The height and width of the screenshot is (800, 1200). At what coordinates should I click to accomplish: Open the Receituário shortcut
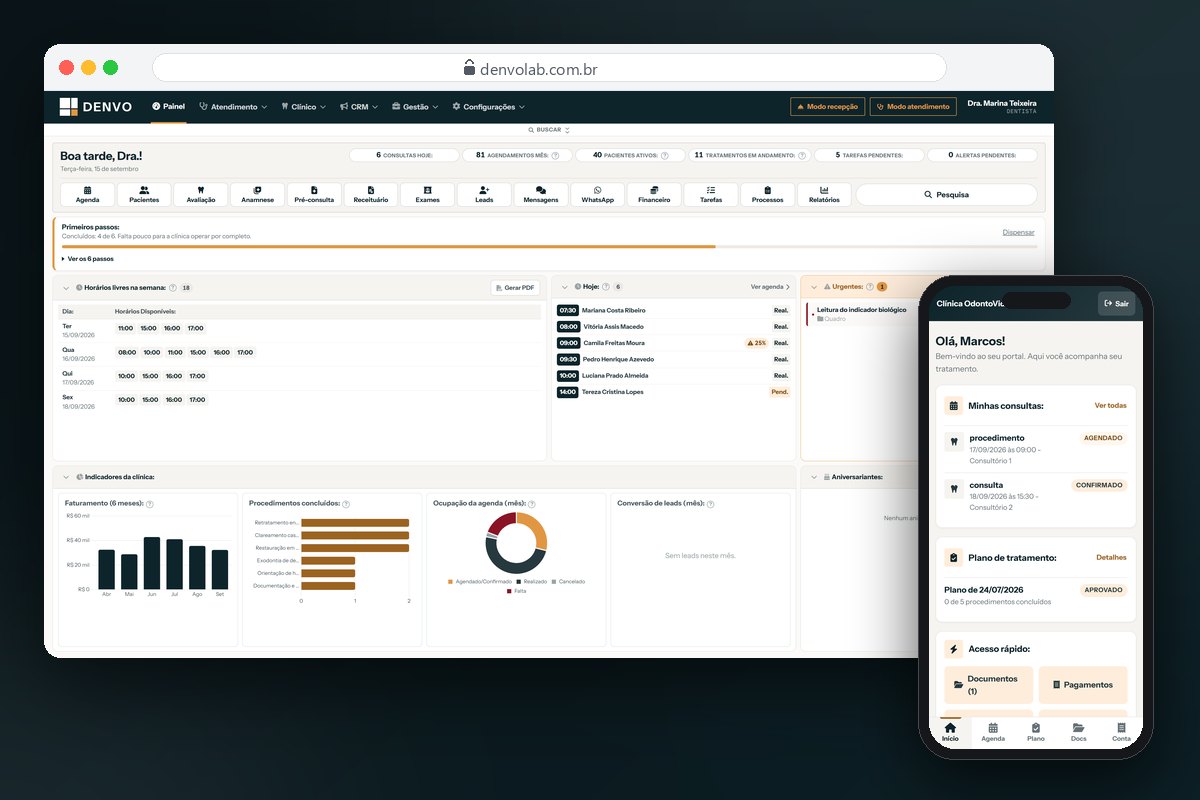(x=371, y=195)
